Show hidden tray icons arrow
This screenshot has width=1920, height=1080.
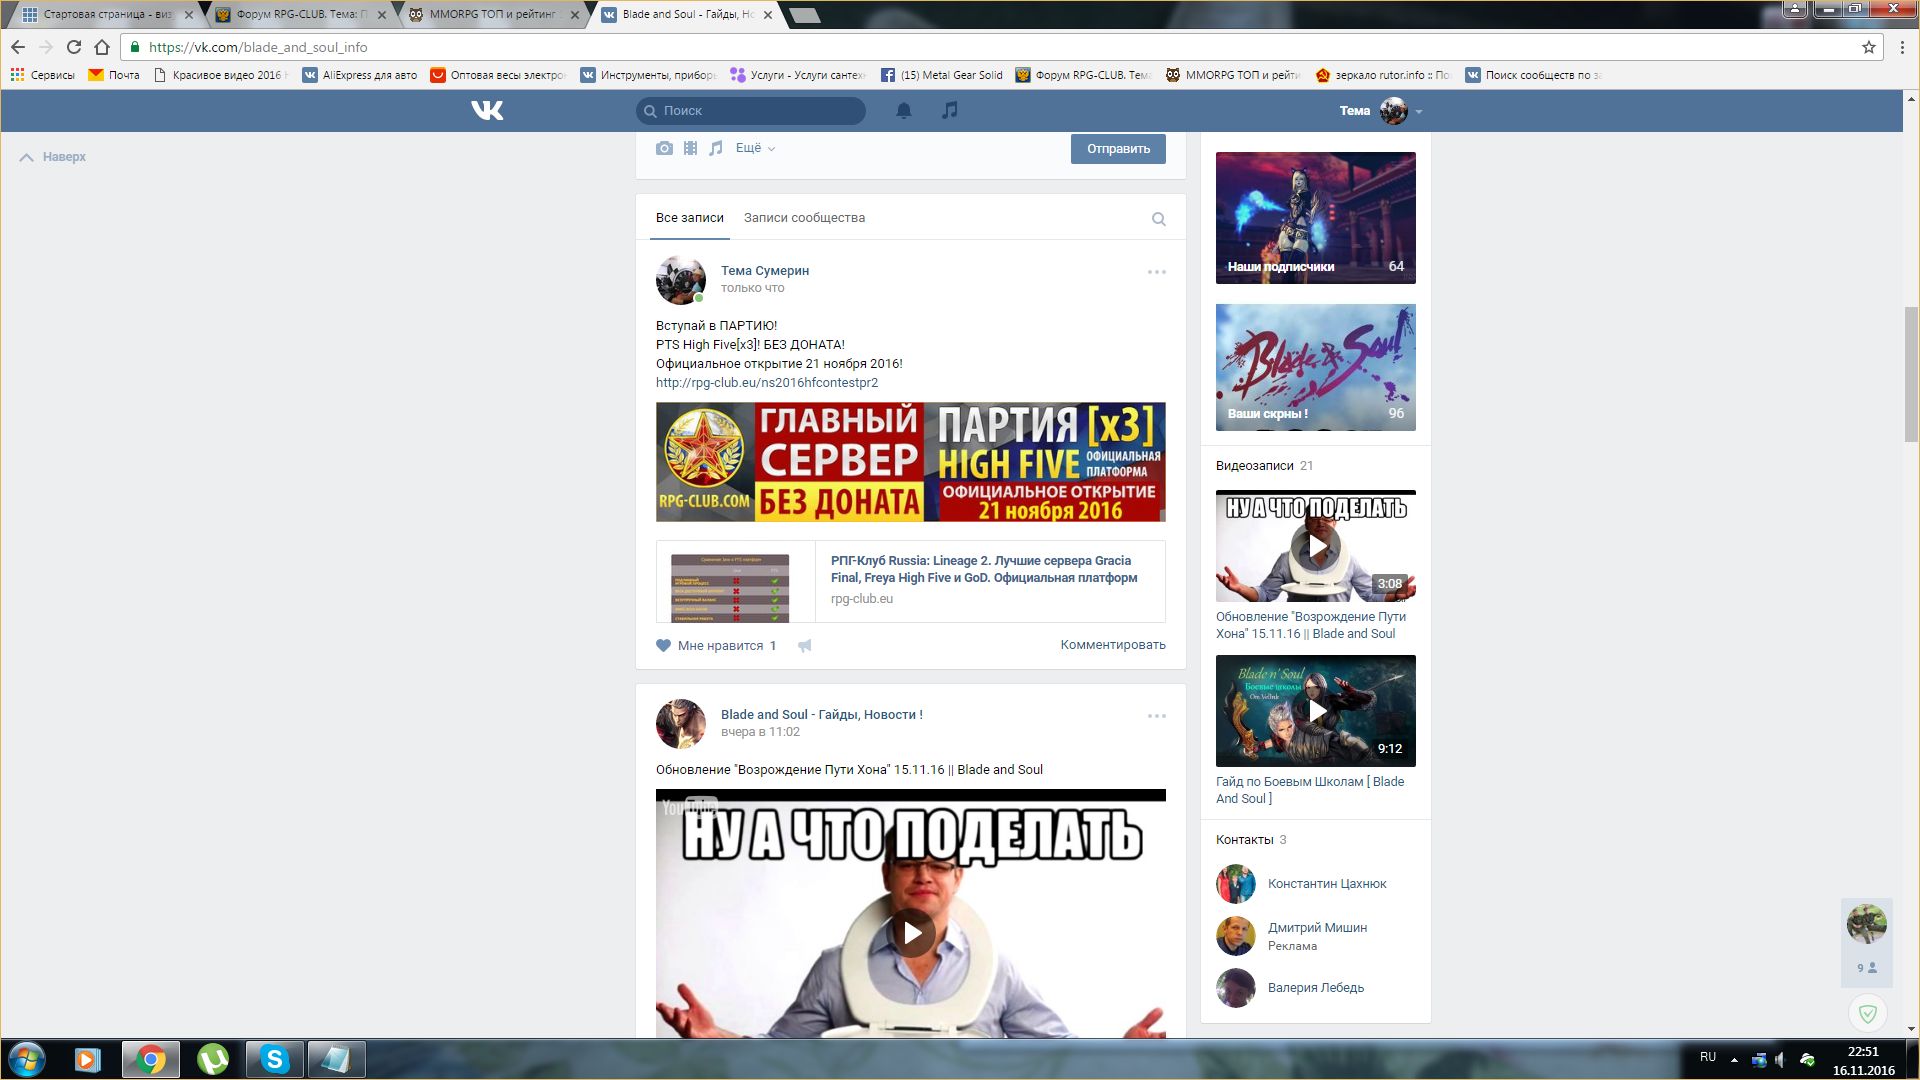(x=1734, y=1059)
